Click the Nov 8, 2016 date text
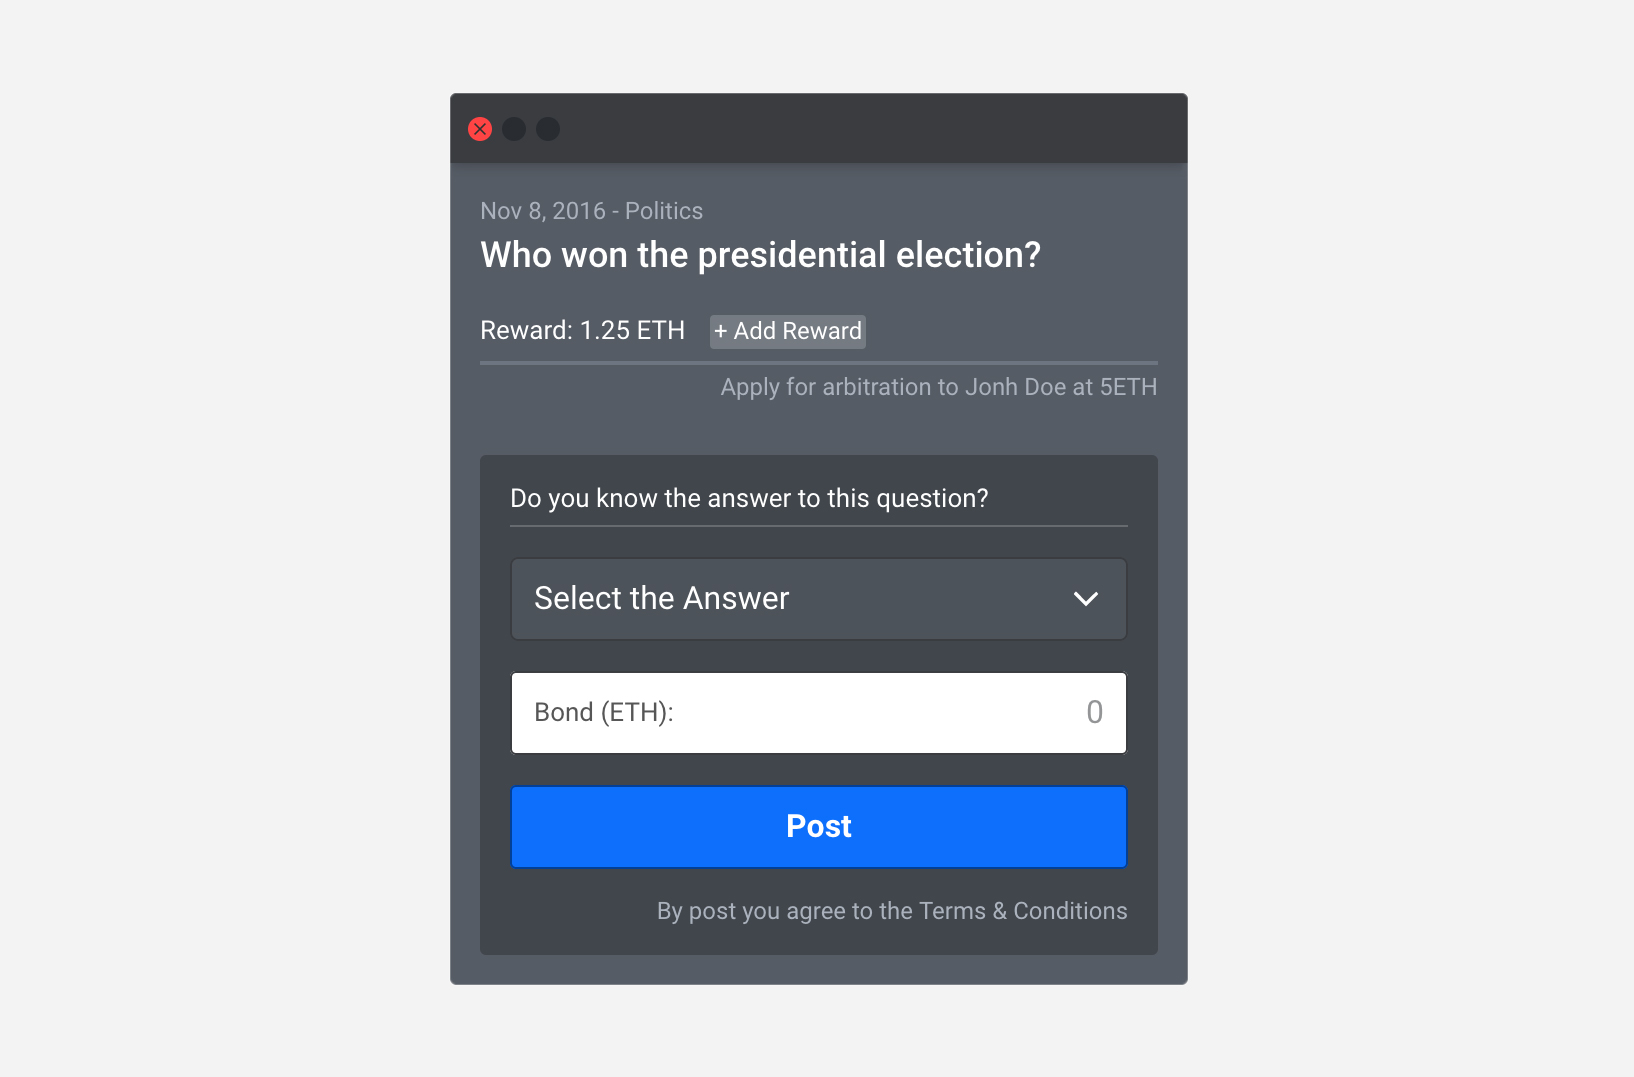Image resolution: width=1634 pixels, height=1077 pixels. [x=543, y=211]
